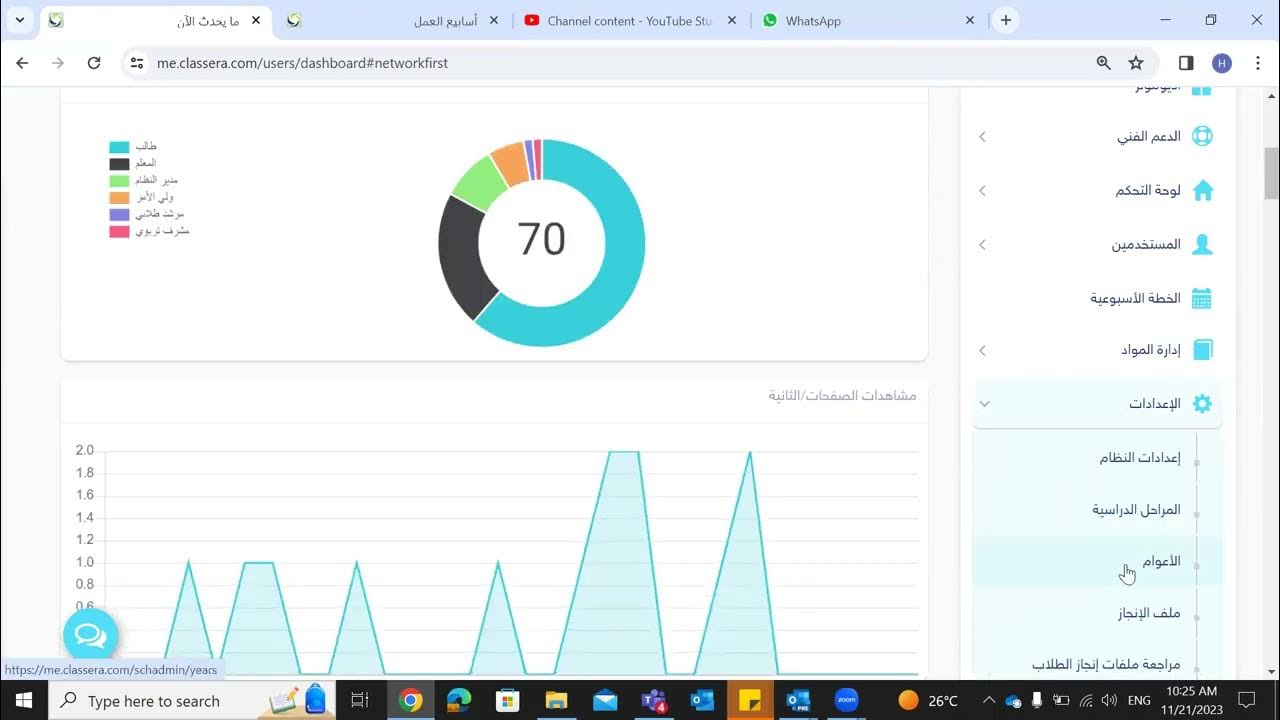Collapse the الإعدادات menu chevron
Screen dimensions: 1280x720
pyautogui.click(x=984, y=404)
